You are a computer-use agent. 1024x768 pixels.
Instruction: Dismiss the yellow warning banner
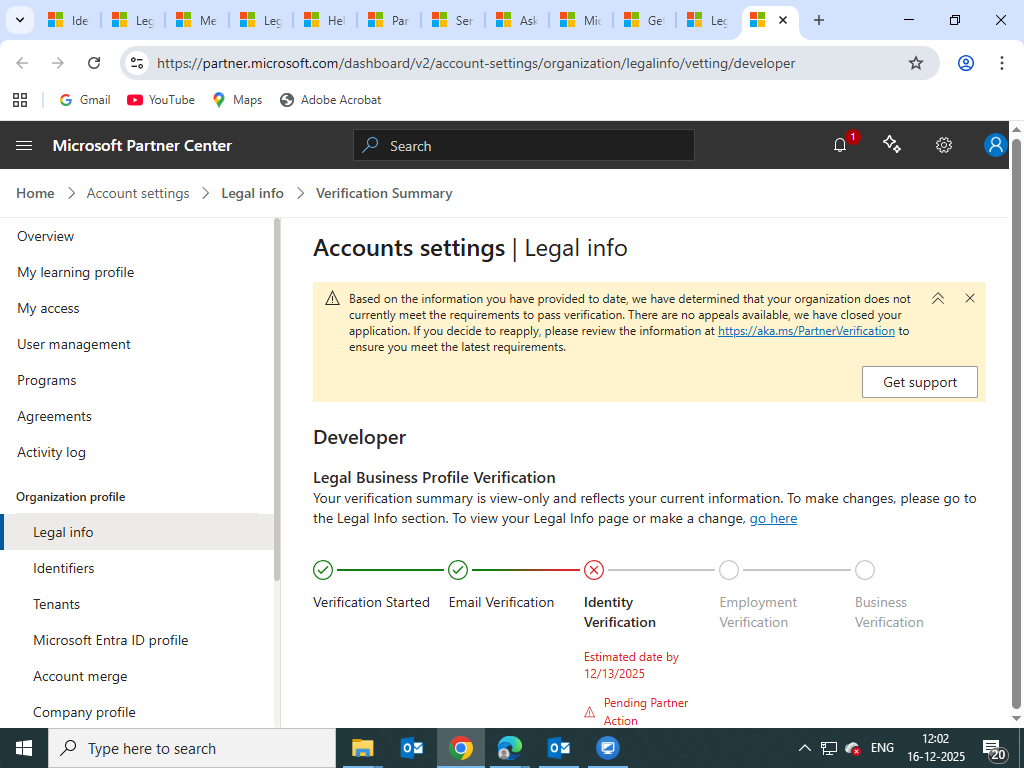(970, 298)
